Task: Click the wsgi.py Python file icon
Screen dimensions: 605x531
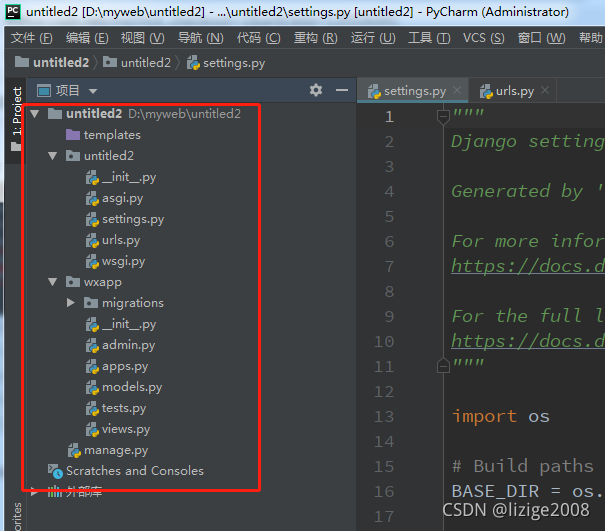Action: 92,261
